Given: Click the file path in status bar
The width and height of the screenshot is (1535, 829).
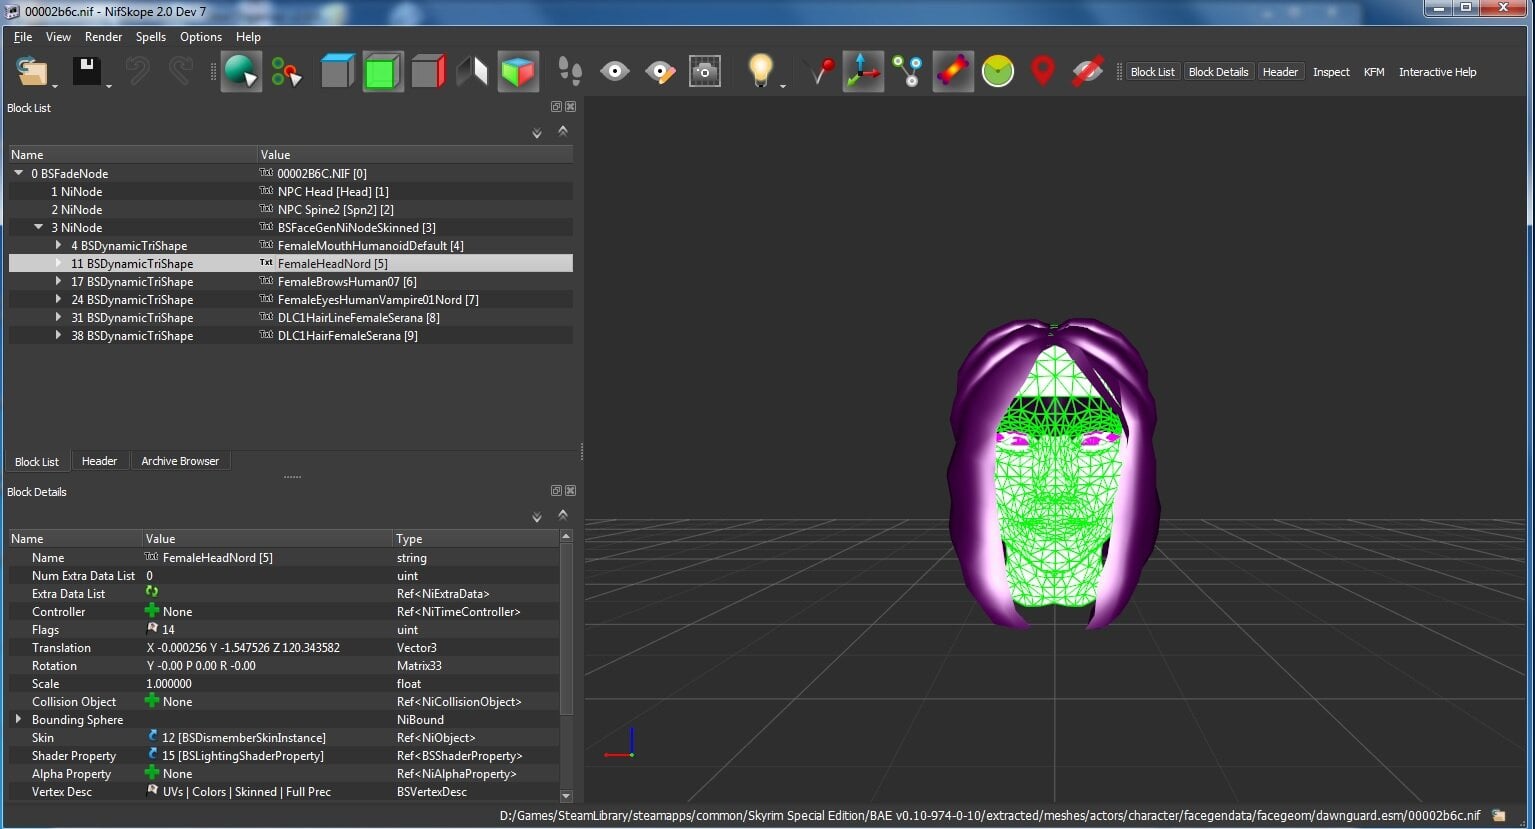Looking at the screenshot, I should coord(990,816).
